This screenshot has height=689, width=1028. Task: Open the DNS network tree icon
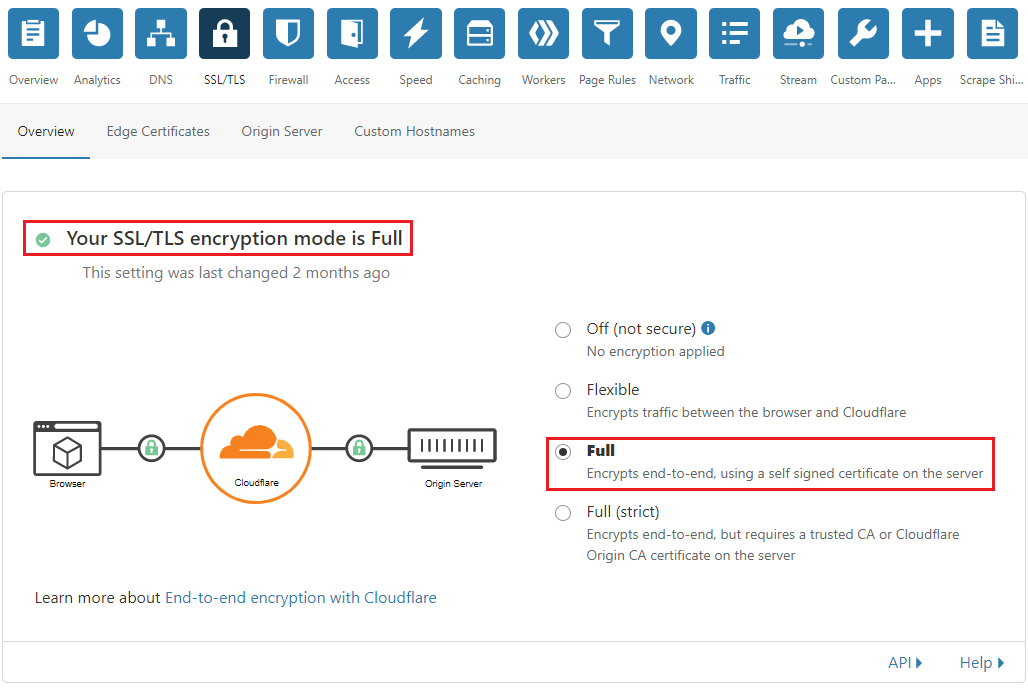(x=161, y=33)
